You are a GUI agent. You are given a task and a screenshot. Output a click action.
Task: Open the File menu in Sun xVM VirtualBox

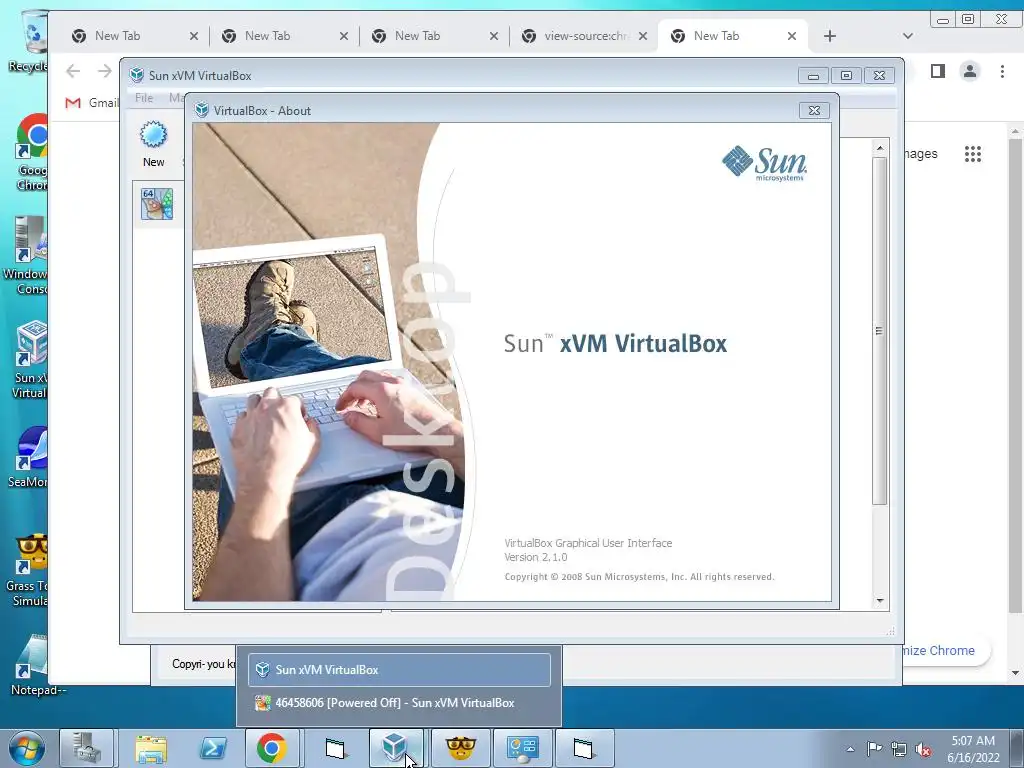click(x=144, y=98)
